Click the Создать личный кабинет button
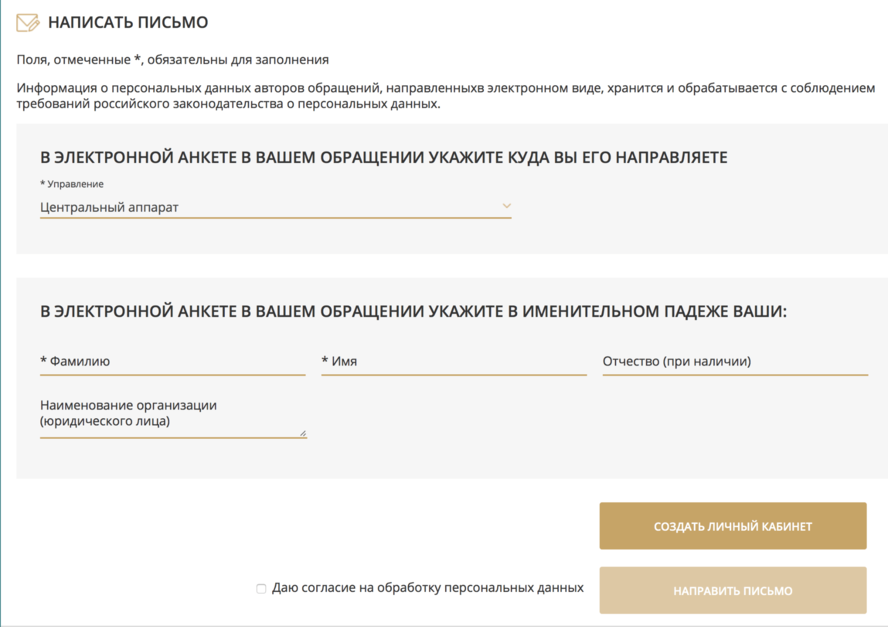 [733, 526]
